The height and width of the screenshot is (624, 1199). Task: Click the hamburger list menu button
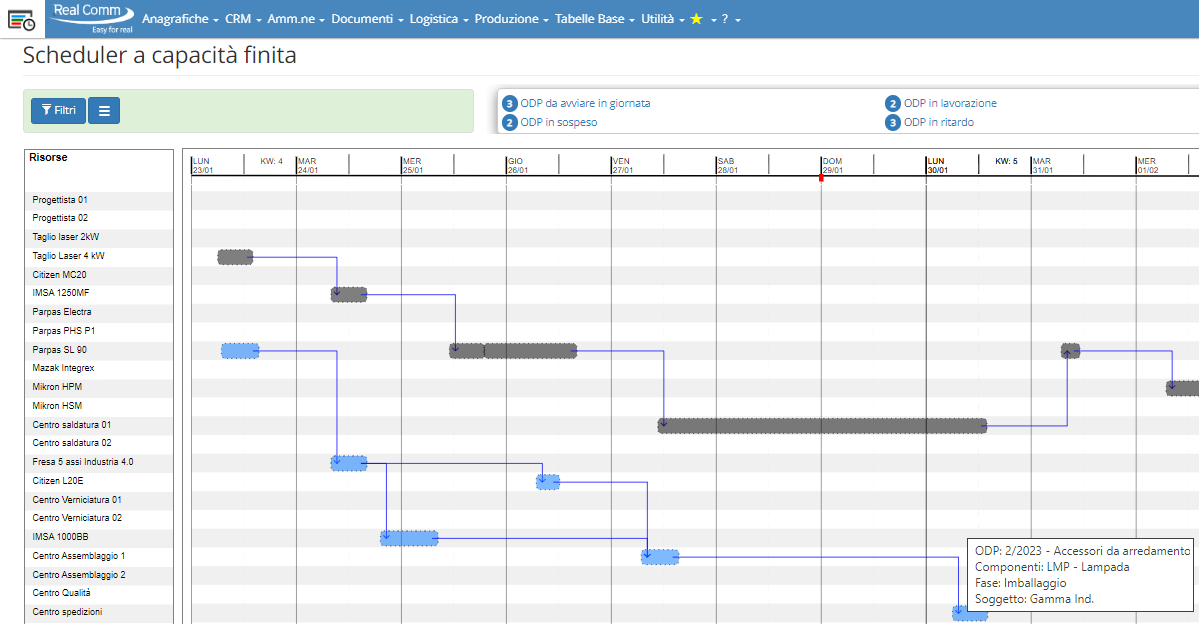(x=104, y=110)
